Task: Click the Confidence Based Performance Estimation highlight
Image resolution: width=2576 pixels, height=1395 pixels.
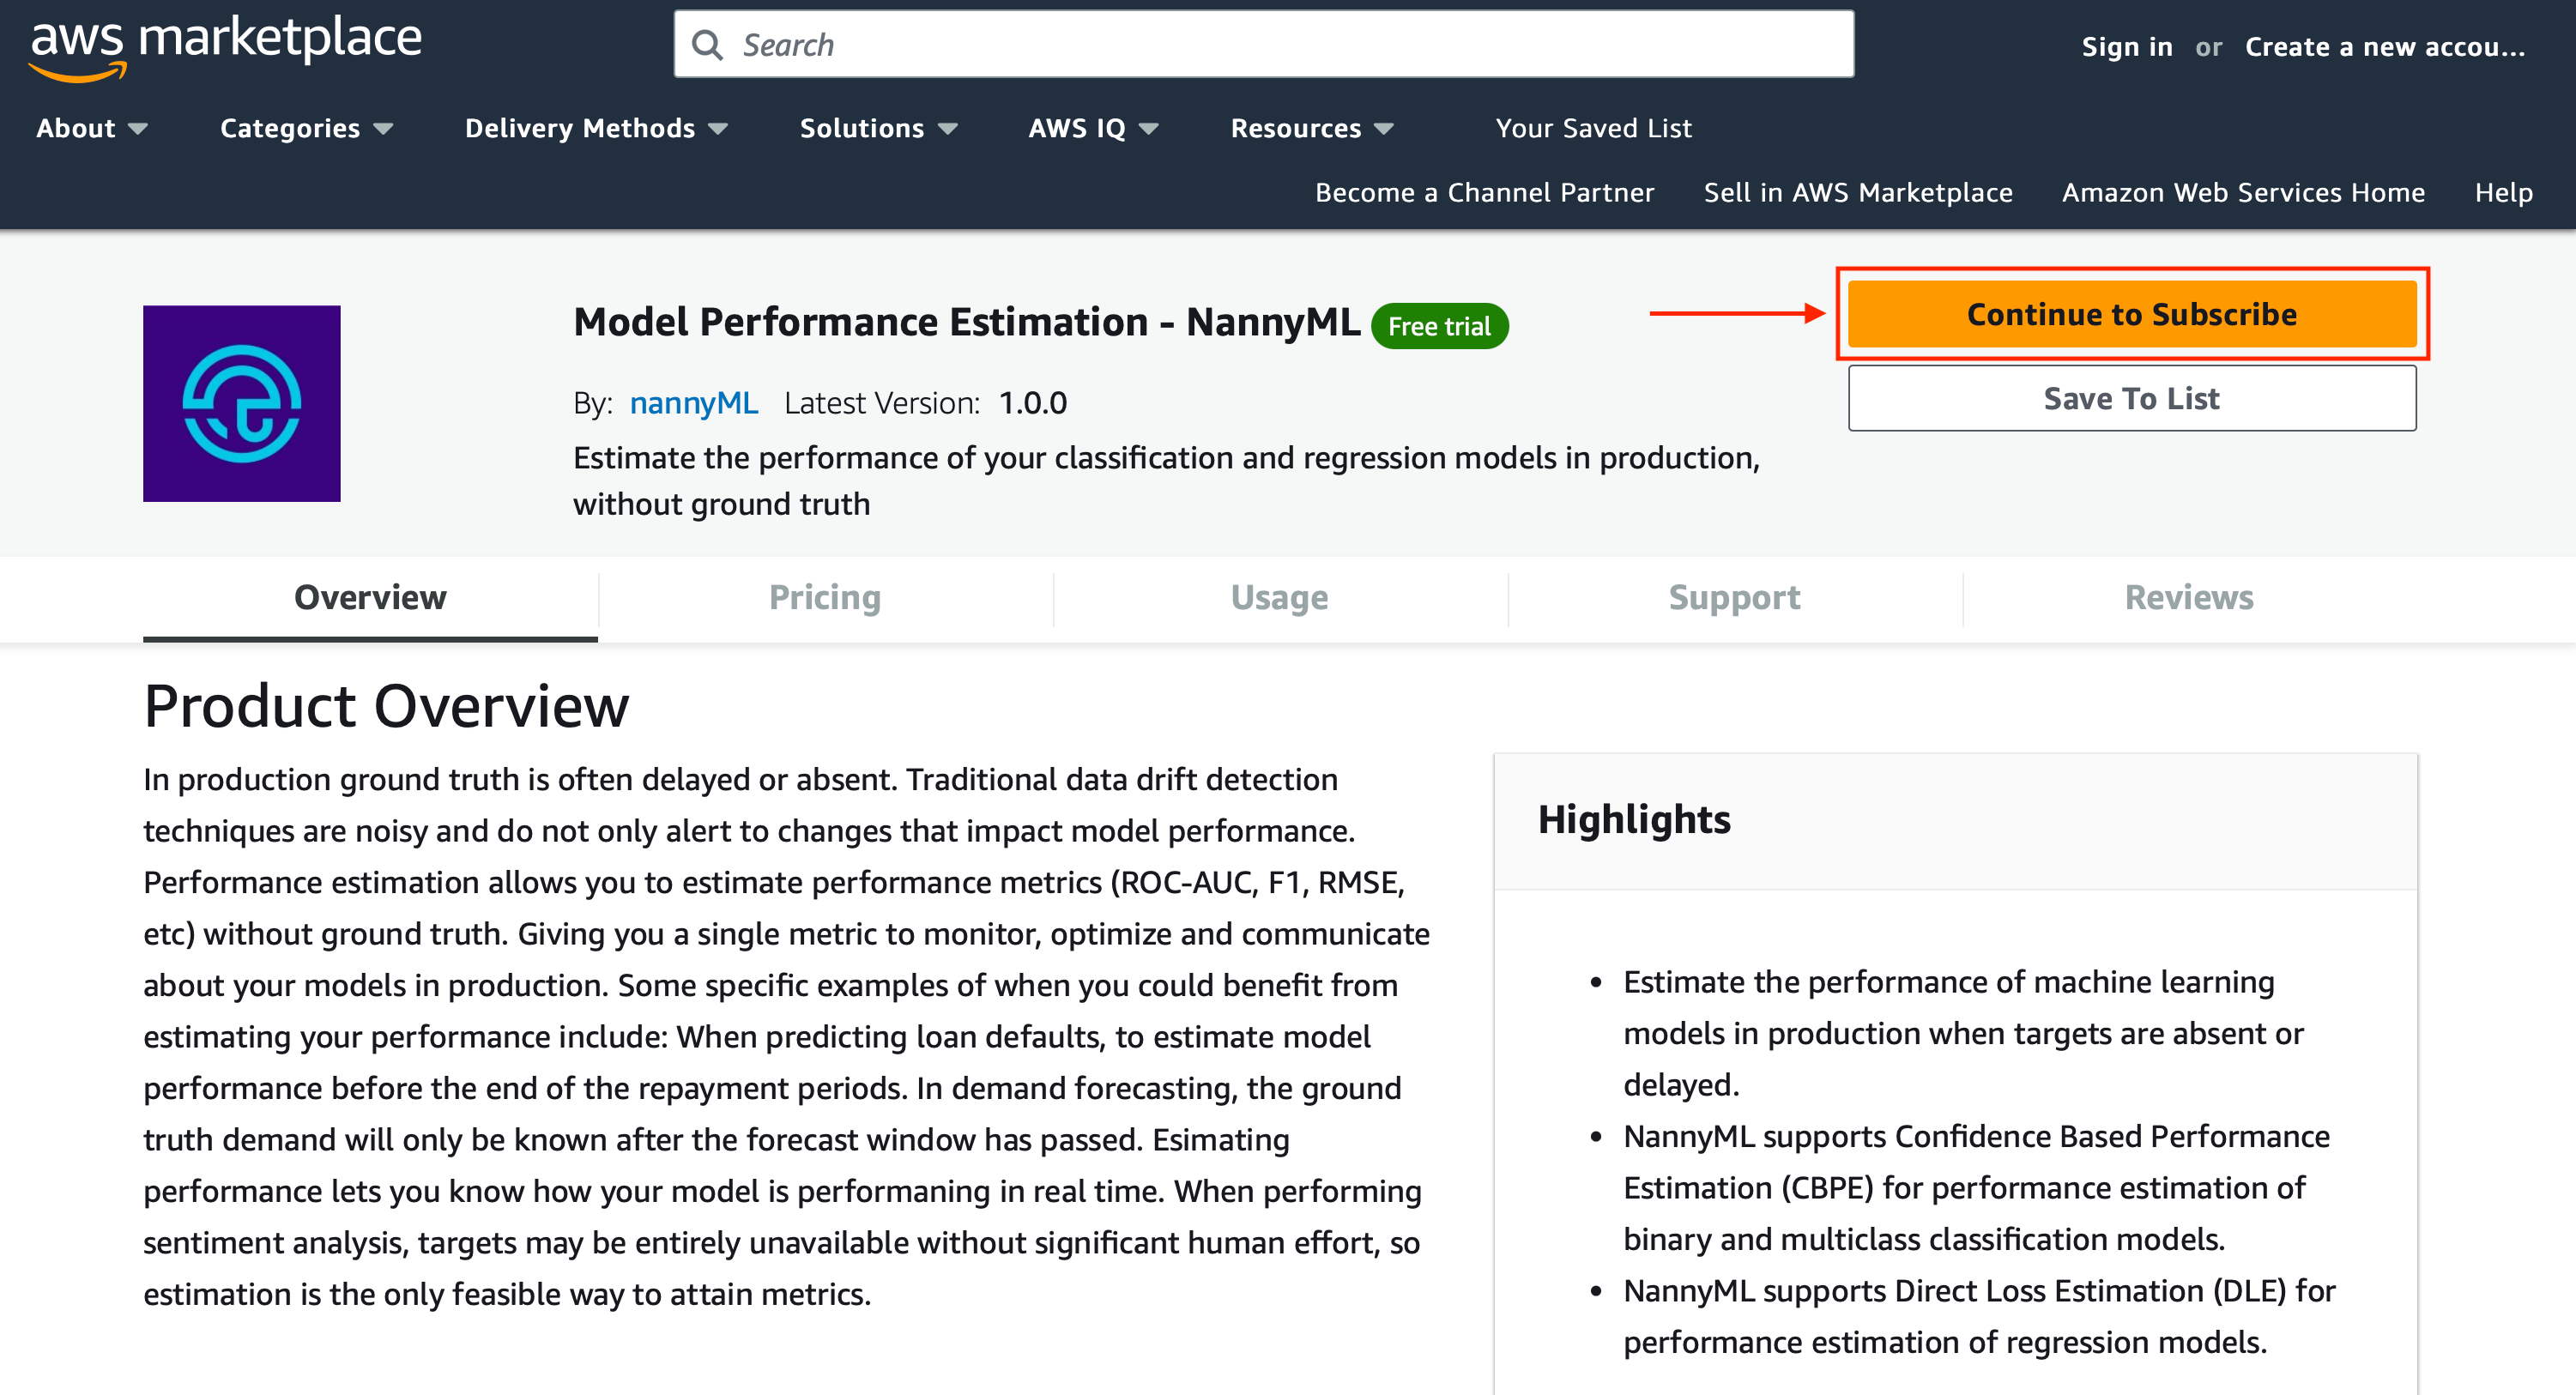Action: coord(1976,1188)
